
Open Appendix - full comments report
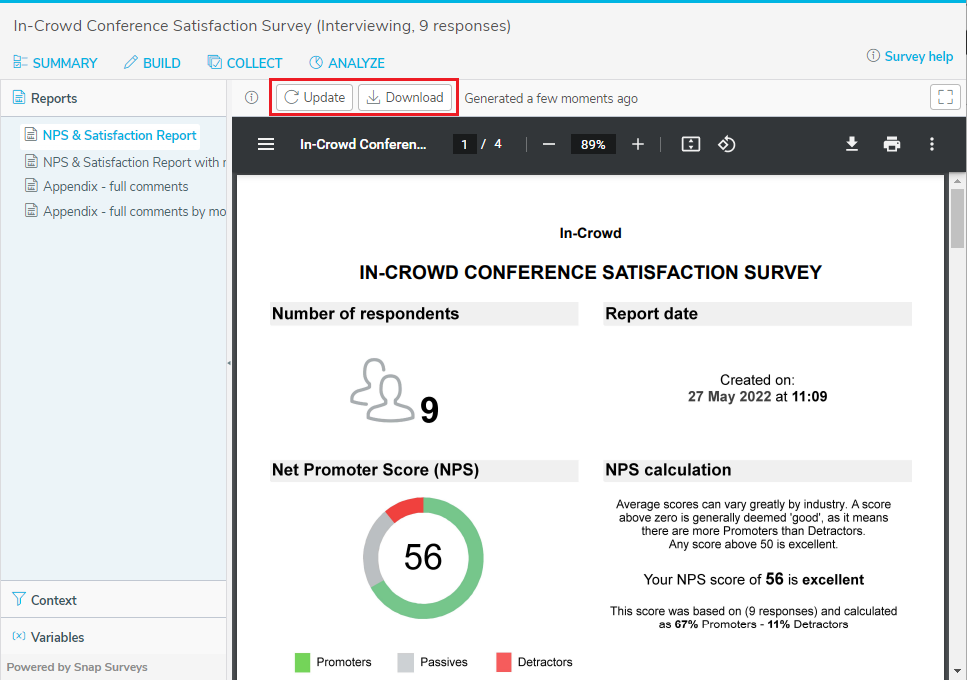pyautogui.click(x=106, y=186)
